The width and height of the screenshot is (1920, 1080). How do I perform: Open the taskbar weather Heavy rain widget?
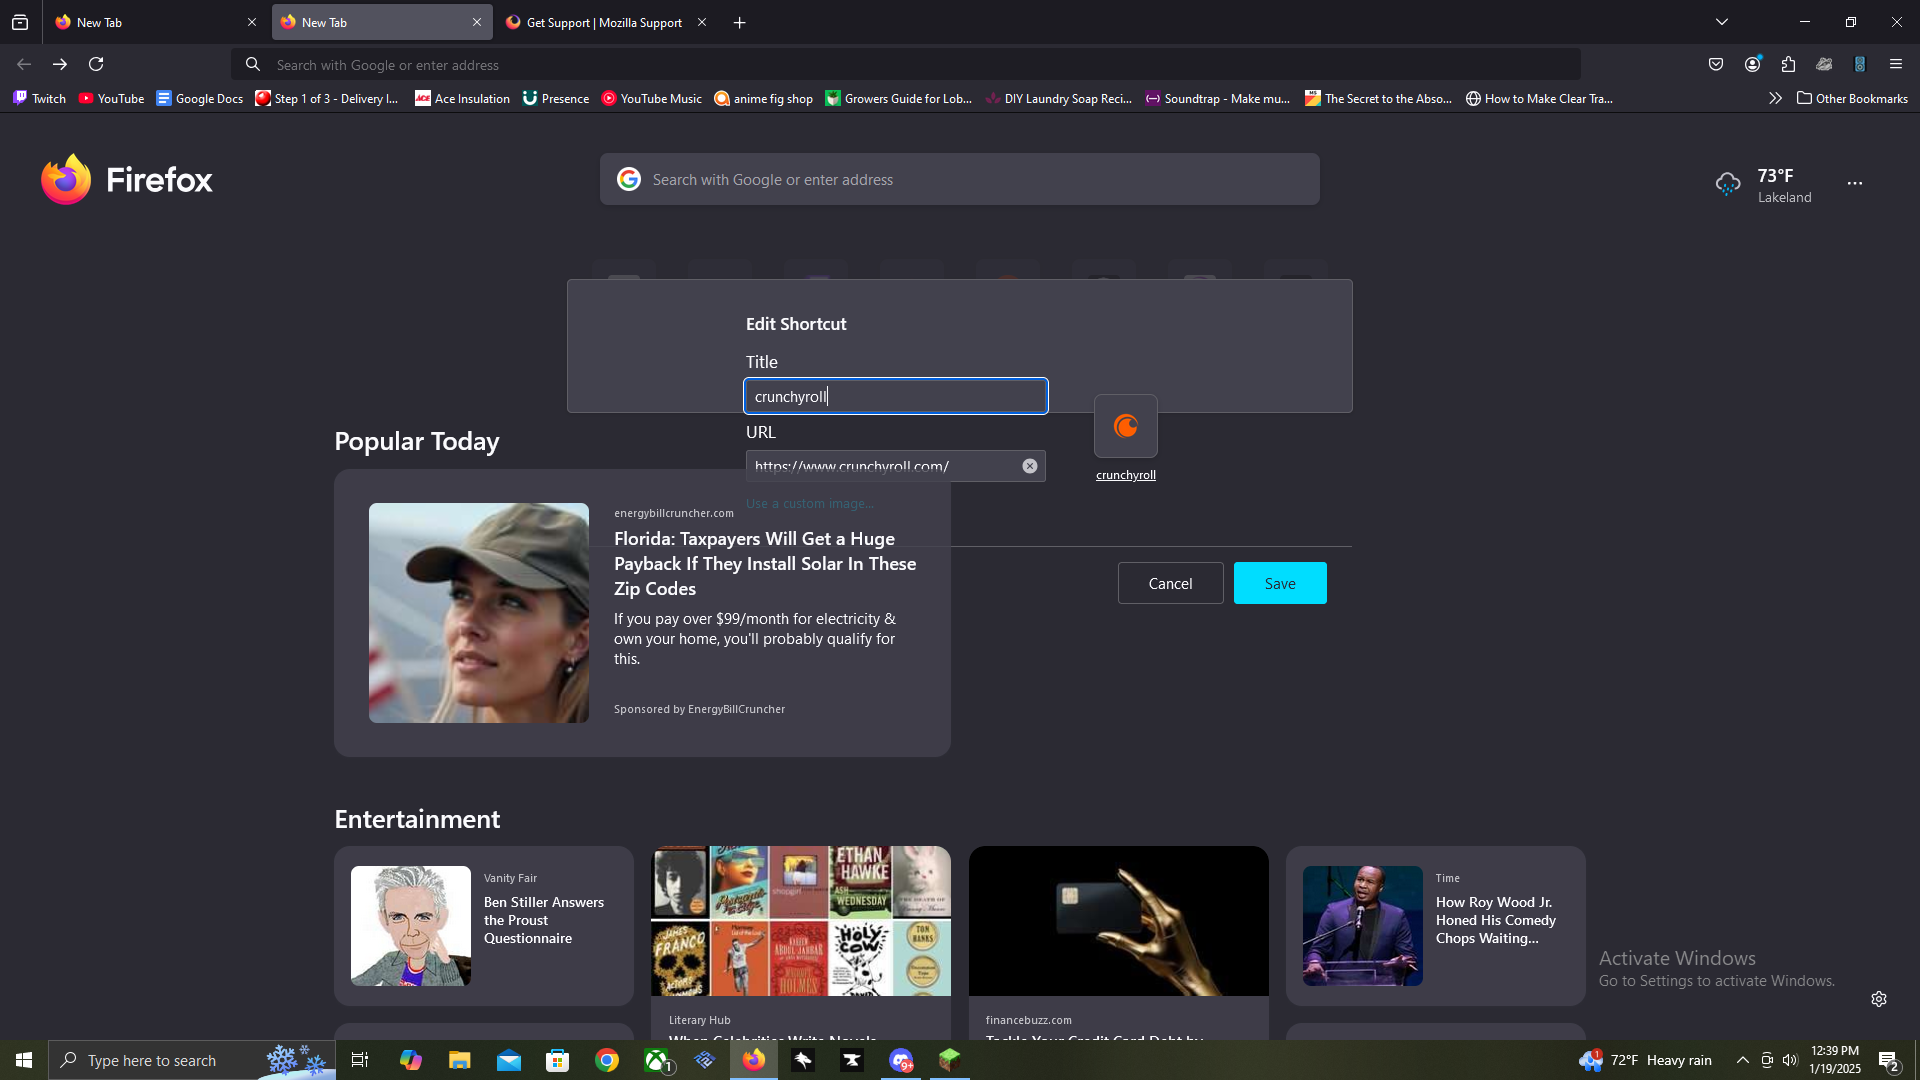(x=1646, y=1060)
